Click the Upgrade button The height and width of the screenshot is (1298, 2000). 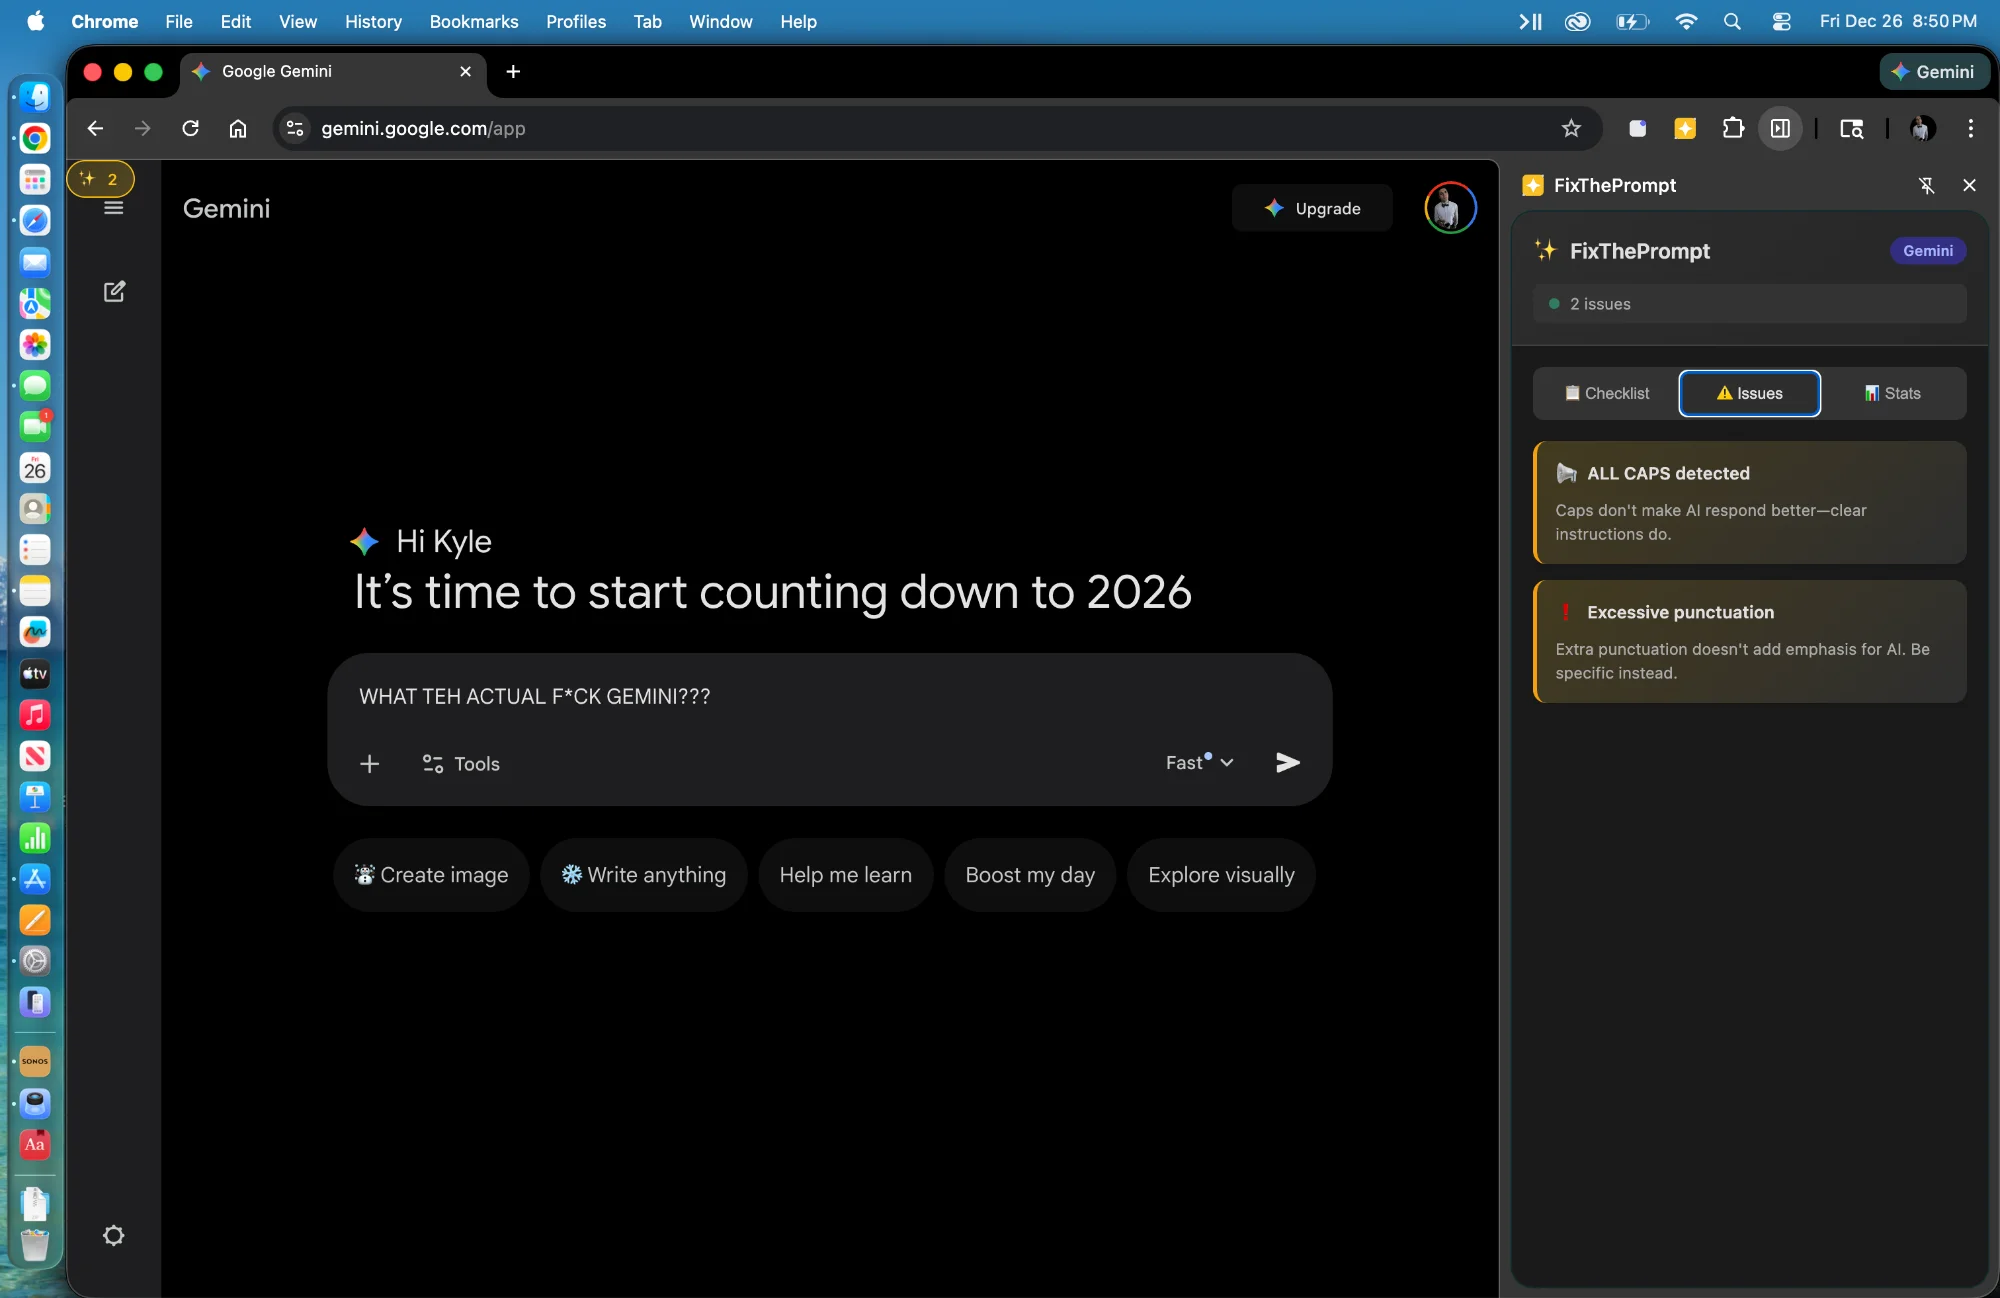tap(1313, 208)
